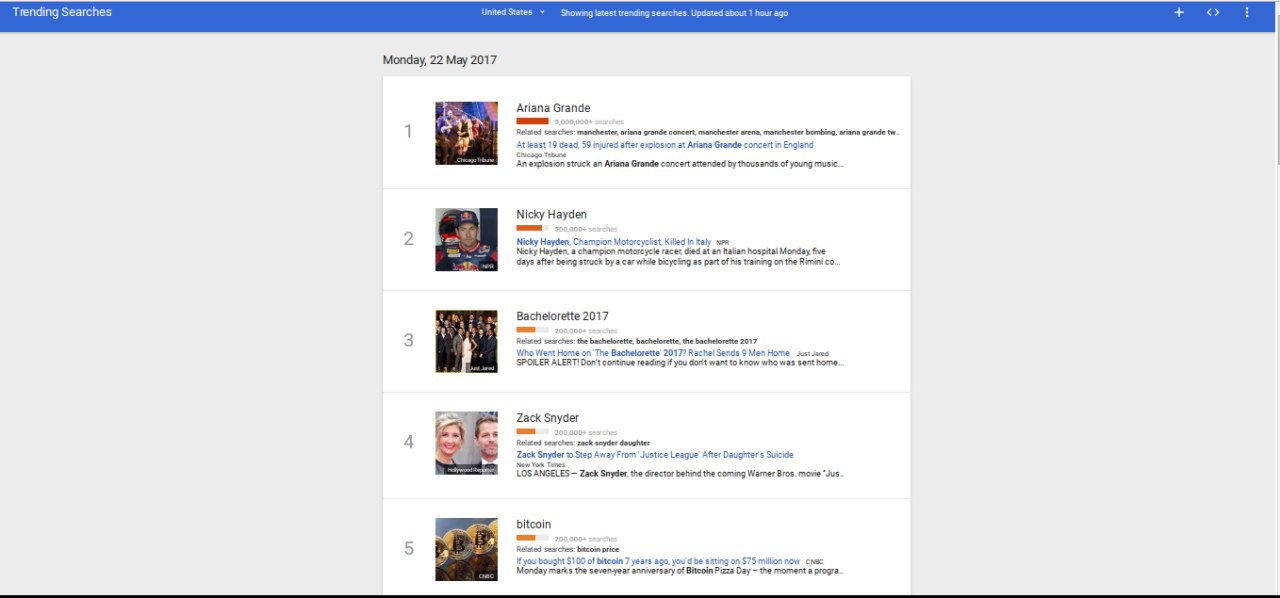Select the bitcoin trending title

click(x=533, y=525)
